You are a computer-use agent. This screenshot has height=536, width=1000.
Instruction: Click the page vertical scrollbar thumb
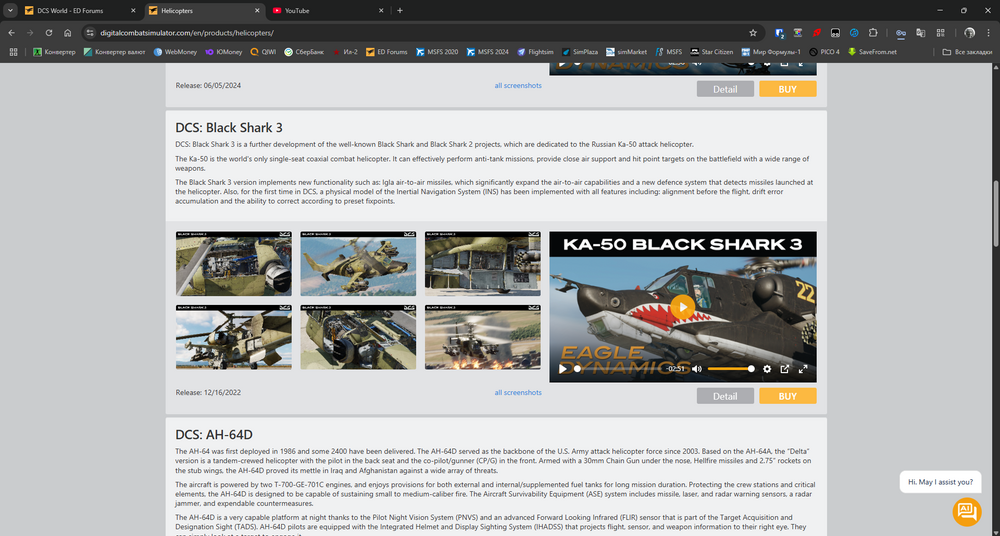[x=996, y=214]
